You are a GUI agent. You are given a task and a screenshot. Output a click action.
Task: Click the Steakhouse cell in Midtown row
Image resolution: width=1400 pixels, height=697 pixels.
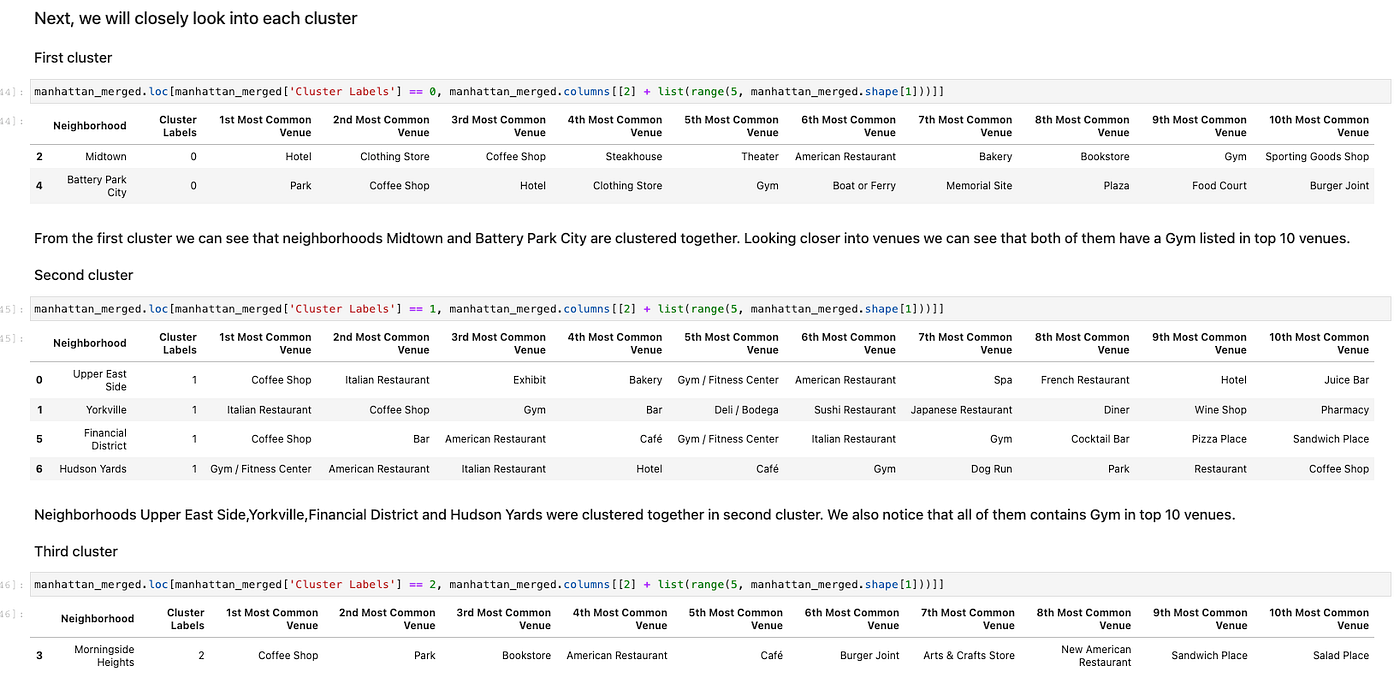[x=633, y=157]
